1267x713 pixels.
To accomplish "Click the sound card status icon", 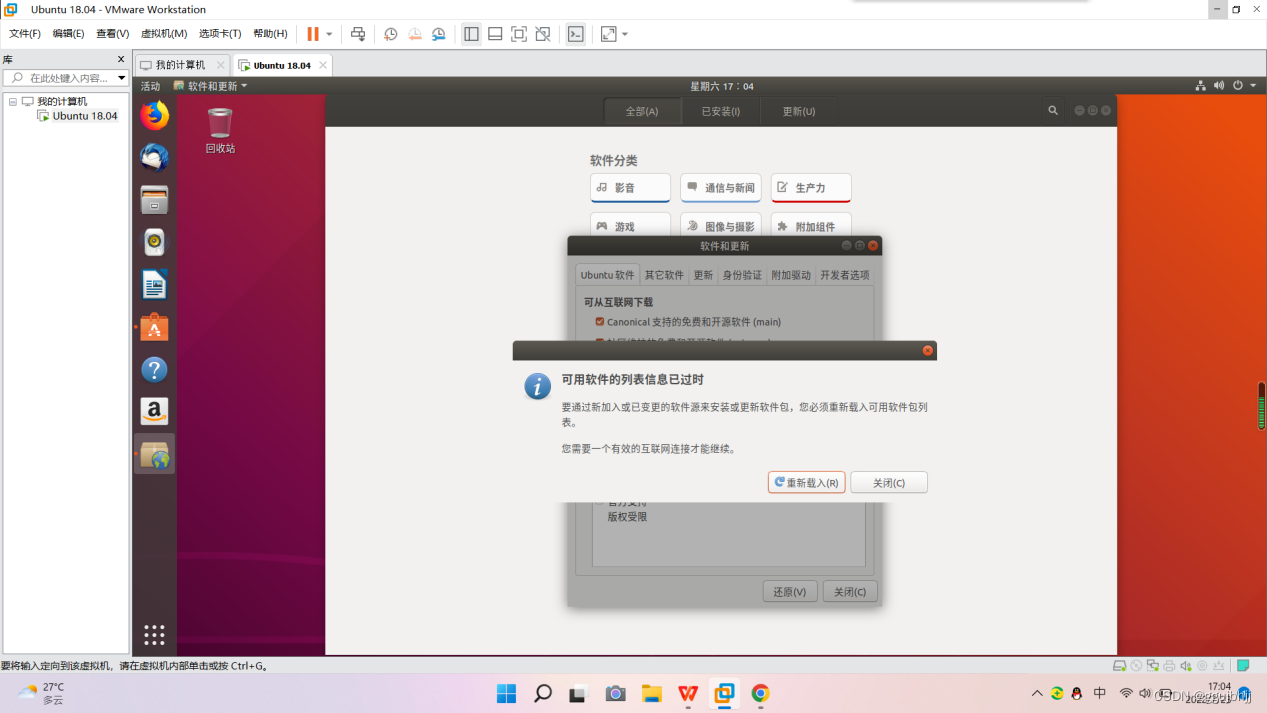I will [x=1186, y=666].
